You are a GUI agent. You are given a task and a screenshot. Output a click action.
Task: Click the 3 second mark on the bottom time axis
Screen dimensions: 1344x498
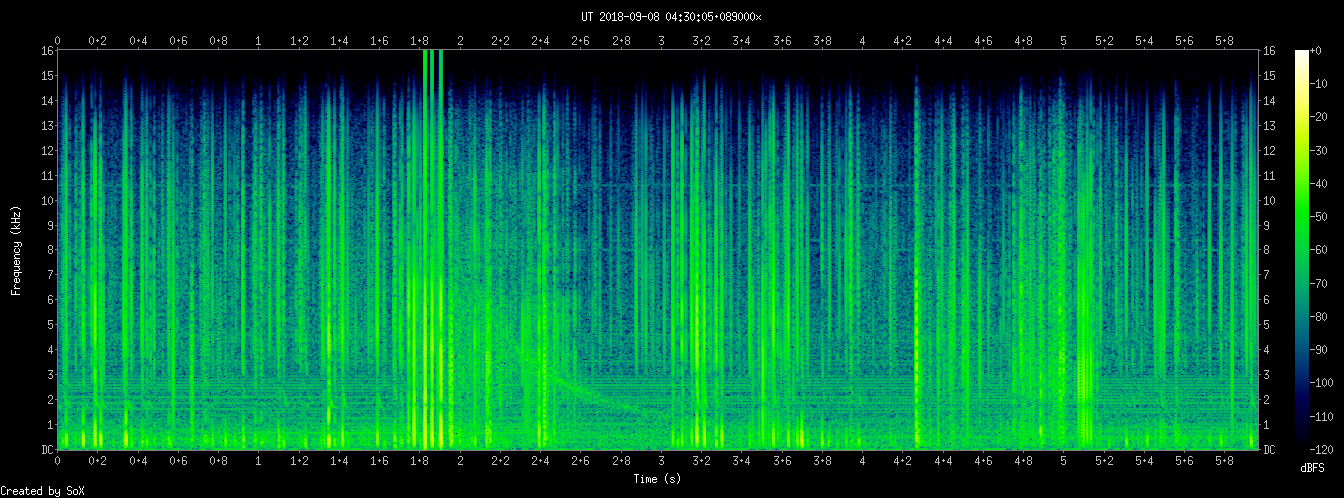pos(661,461)
